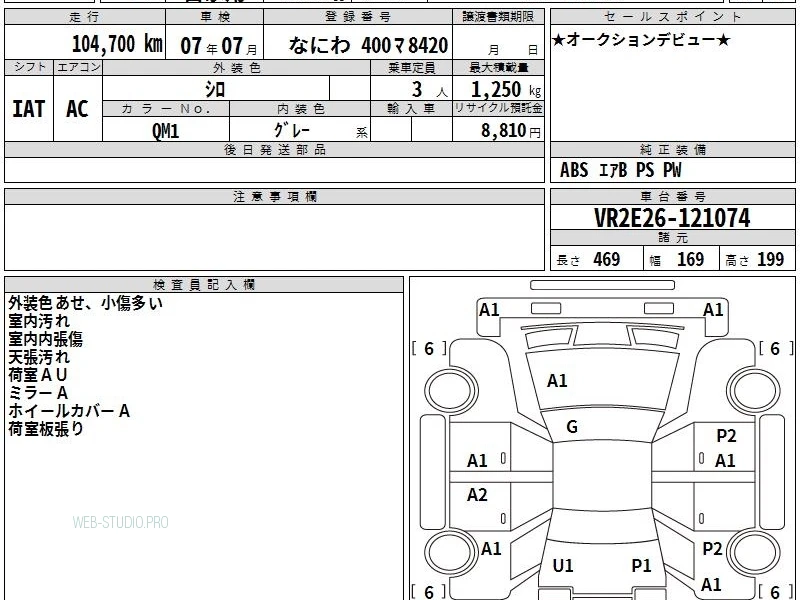Screen dimensions: 800x600
Task: Click color number QM1
Action: coord(165,131)
